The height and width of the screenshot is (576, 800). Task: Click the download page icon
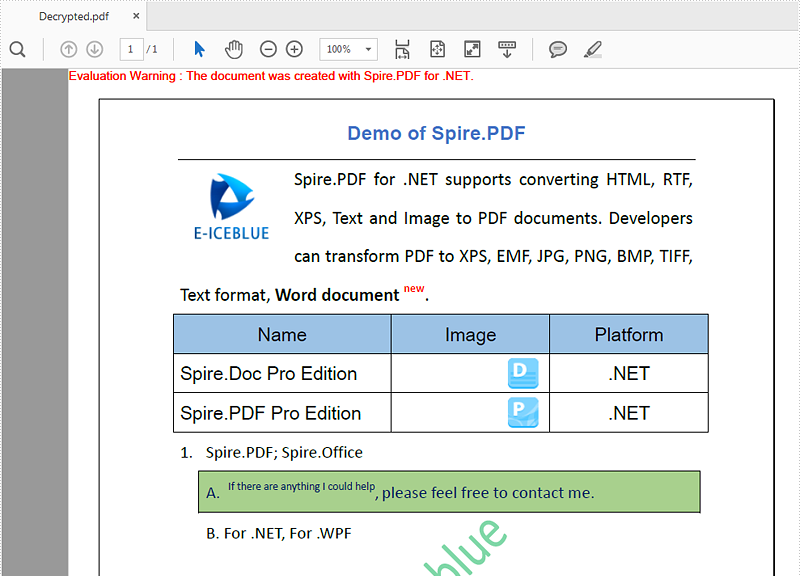506,48
